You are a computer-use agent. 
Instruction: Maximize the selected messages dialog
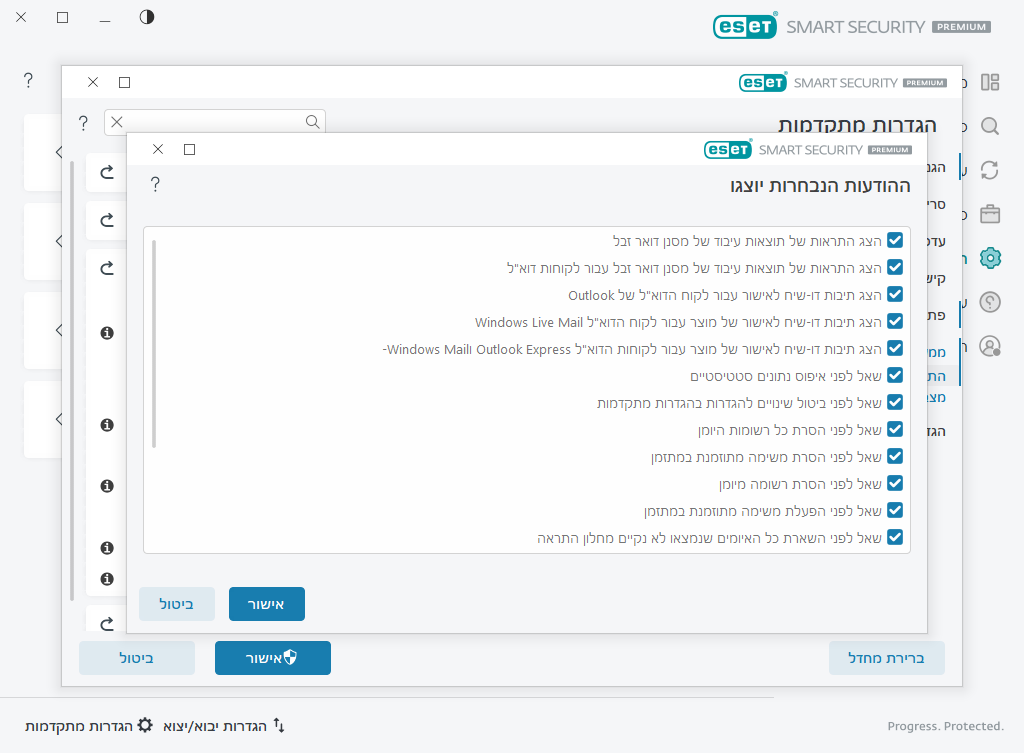pyautogui.click(x=189, y=150)
